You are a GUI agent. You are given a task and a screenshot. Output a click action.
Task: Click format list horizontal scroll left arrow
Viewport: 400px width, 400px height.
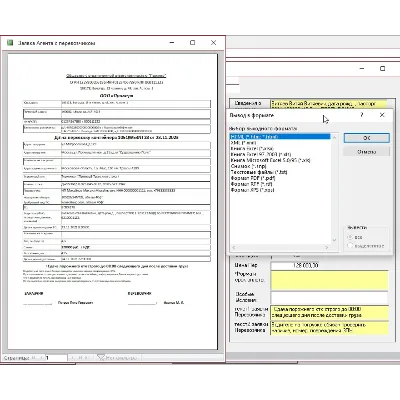tap(233, 247)
